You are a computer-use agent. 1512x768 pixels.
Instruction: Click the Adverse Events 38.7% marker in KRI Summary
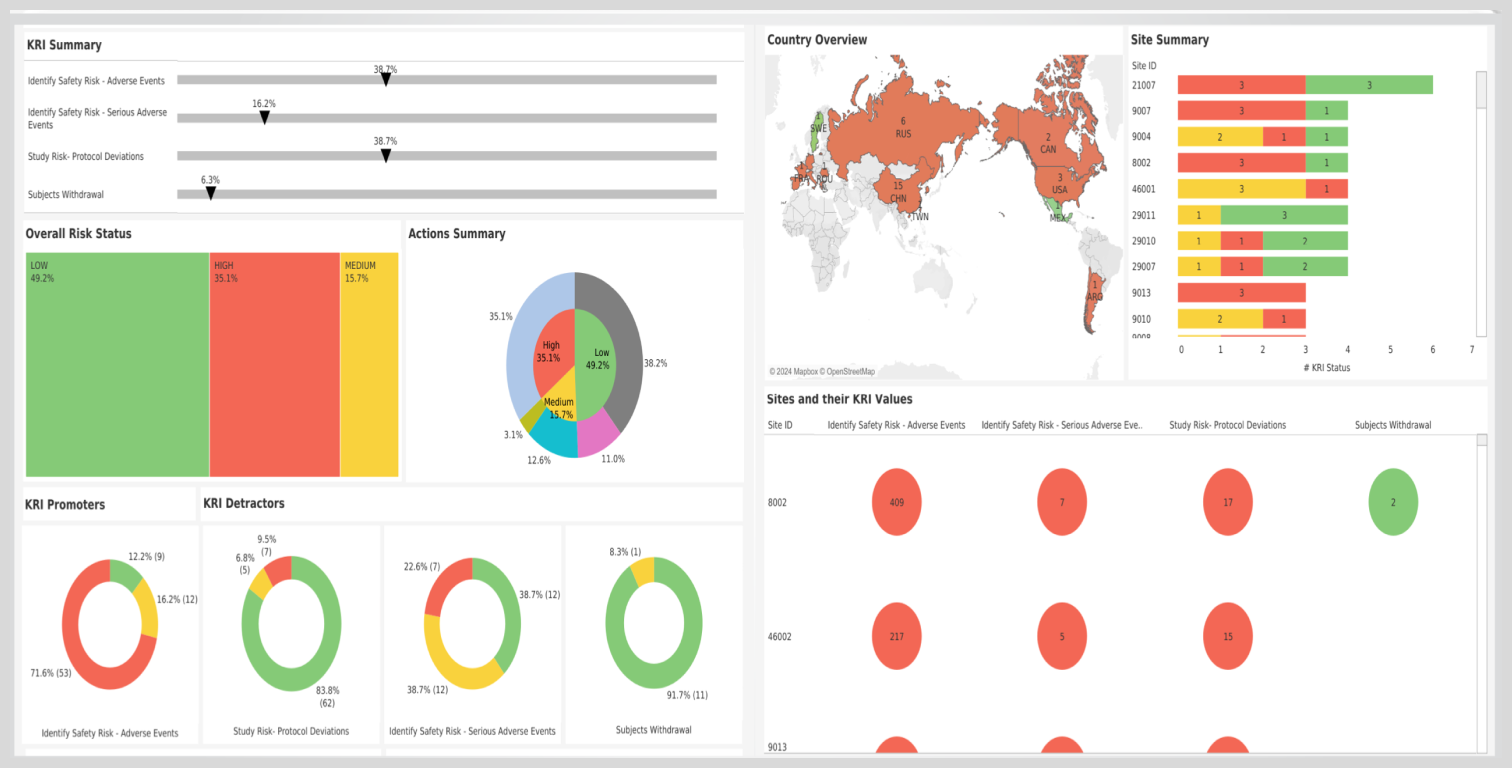point(386,79)
